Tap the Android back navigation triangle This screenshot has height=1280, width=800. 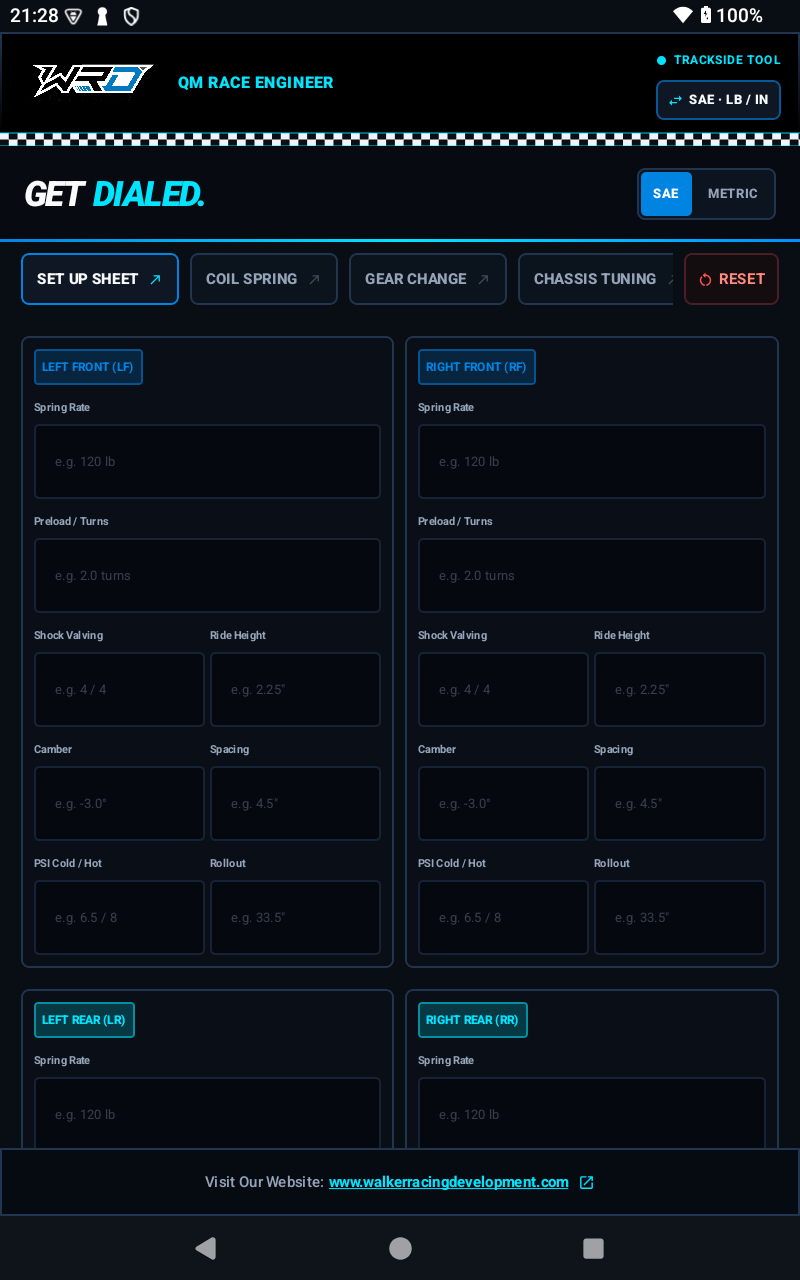206,1248
